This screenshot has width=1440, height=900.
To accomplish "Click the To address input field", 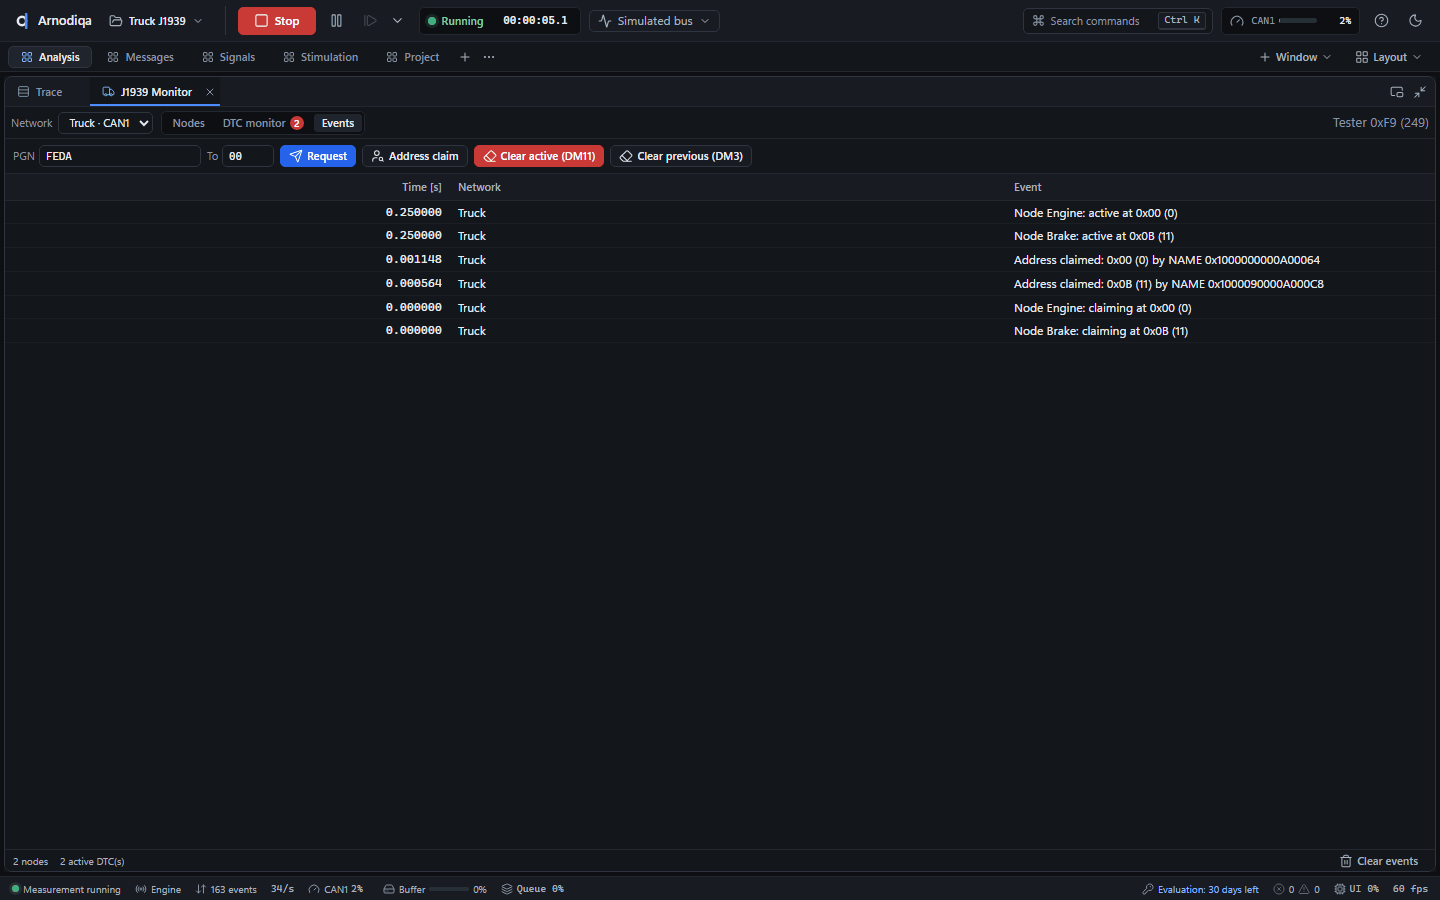I will point(248,156).
